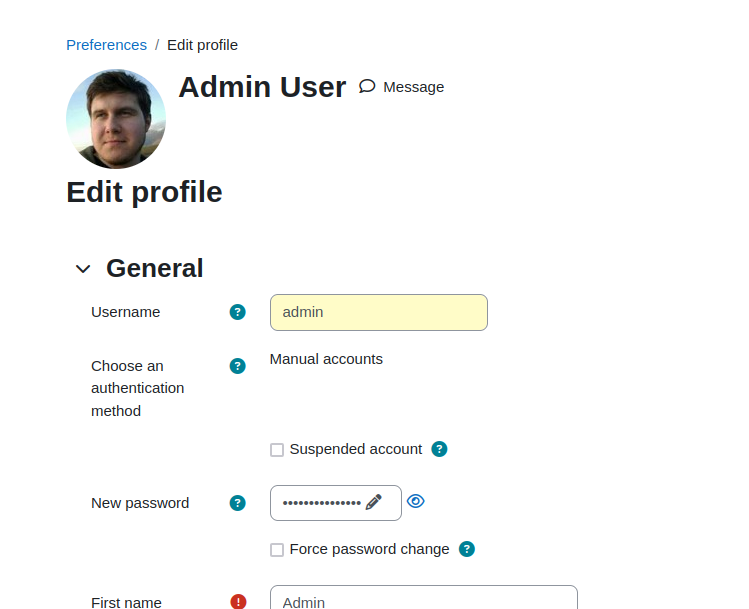The height and width of the screenshot is (609, 749).
Task: Click the Admin User profile picture
Action: [x=116, y=119]
